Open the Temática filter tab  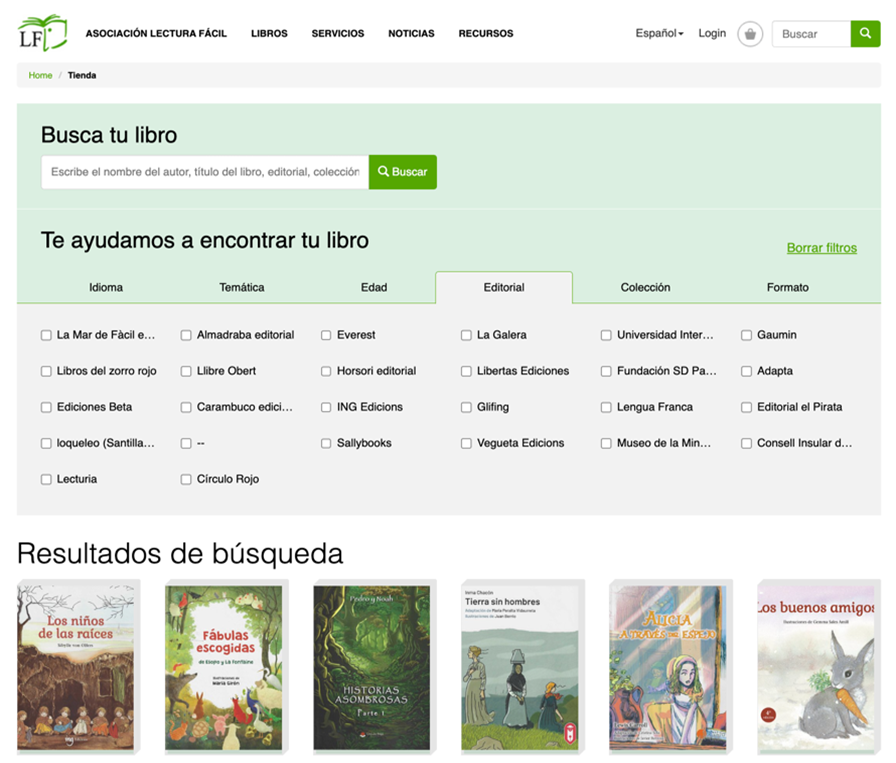click(x=242, y=287)
